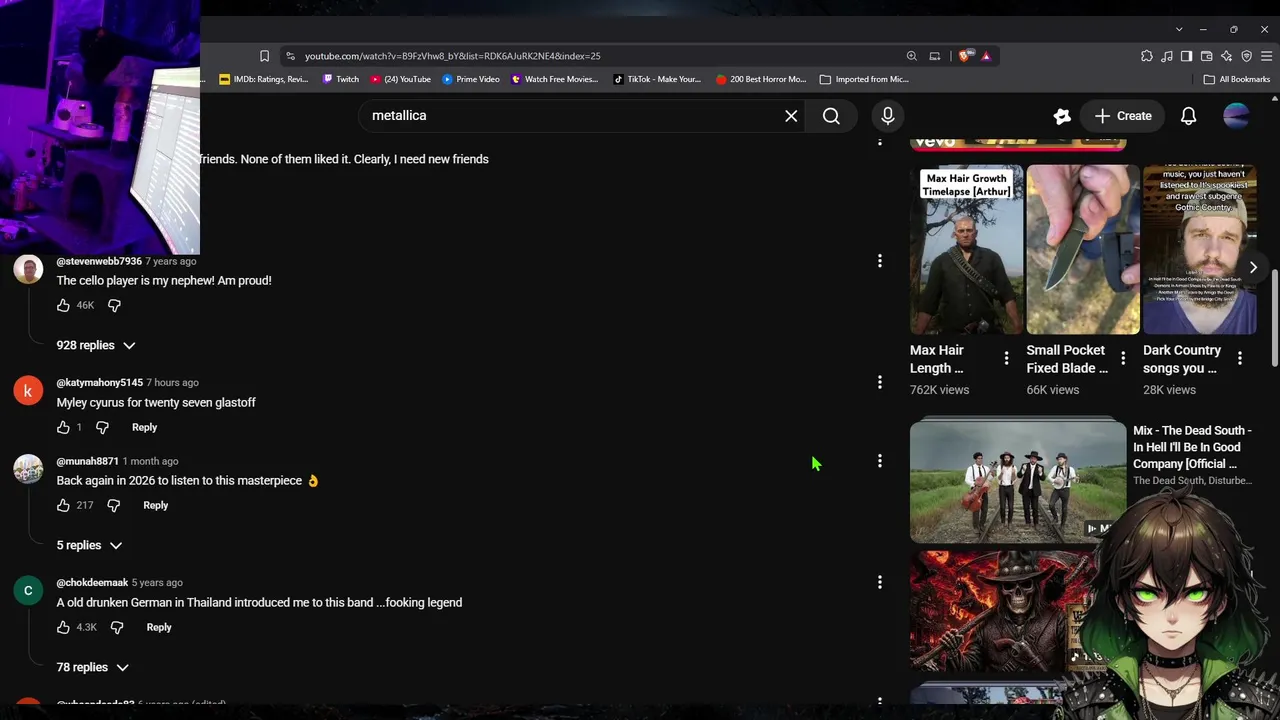The height and width of the screenshot is (720, 1280).
Task: Reply to the Back again in 2026 comment
Action: [x=155, y=505]
